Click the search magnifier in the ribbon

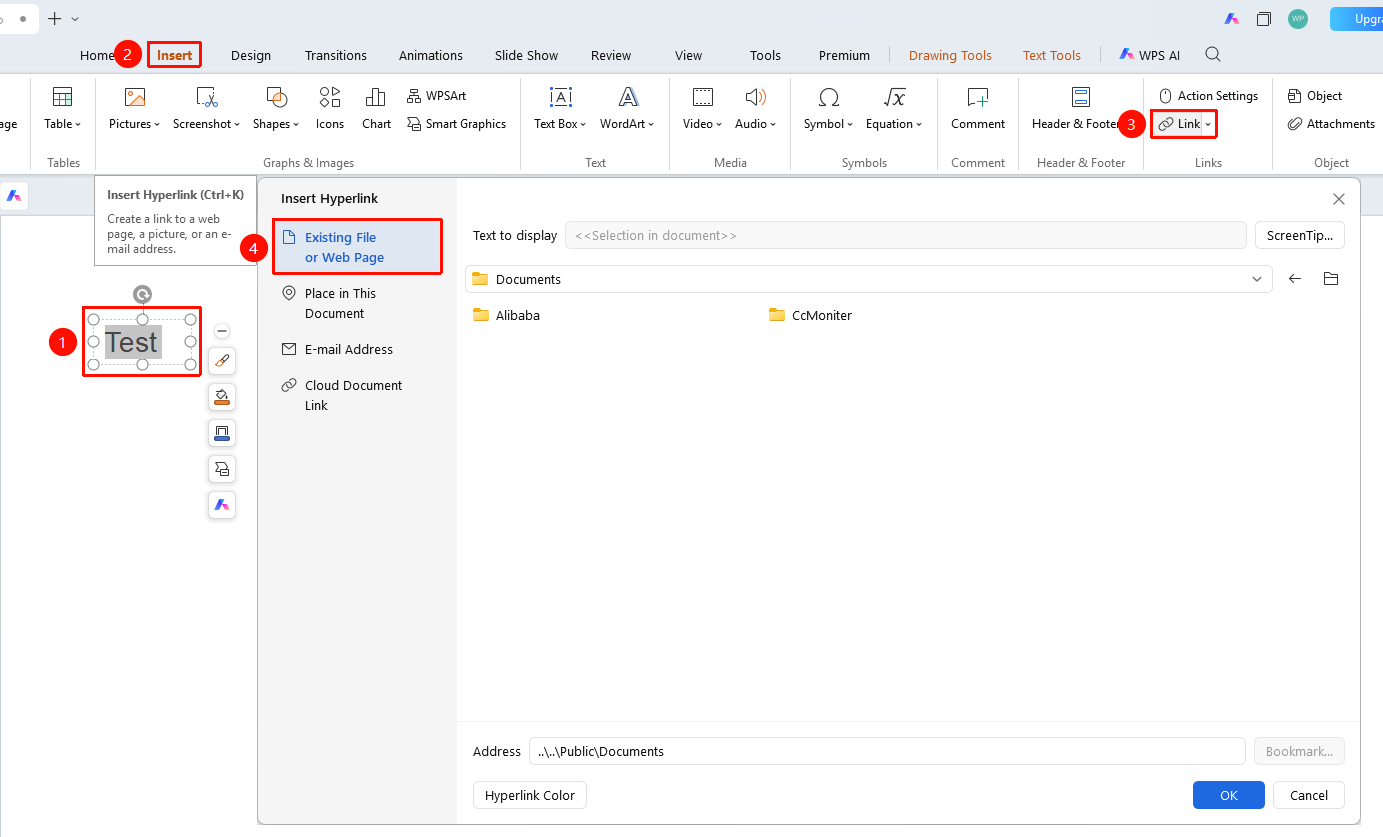1213,54
